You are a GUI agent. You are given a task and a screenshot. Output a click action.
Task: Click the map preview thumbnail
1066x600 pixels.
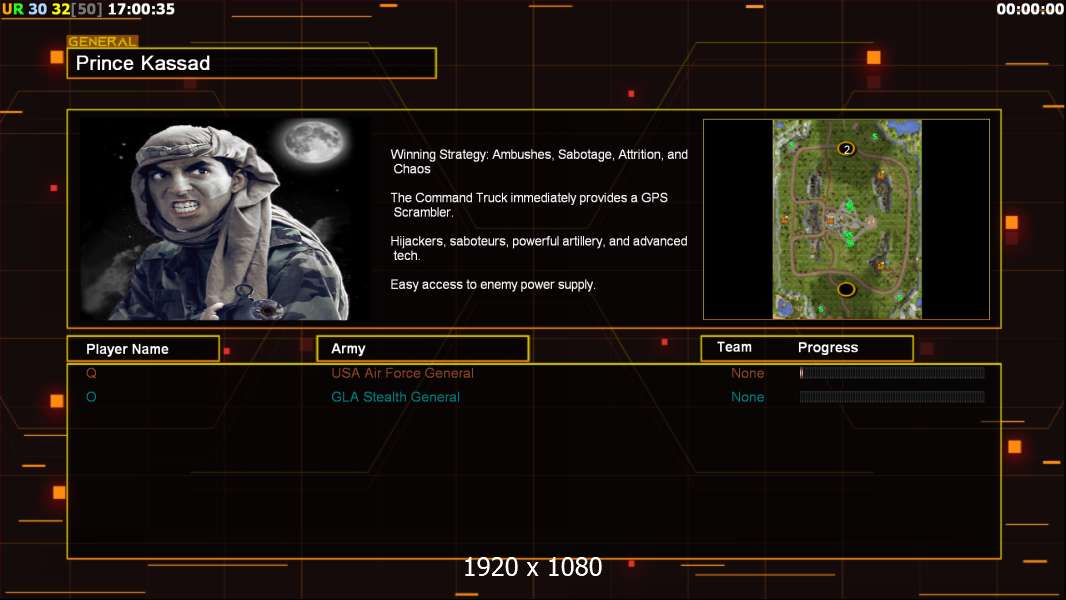coord(846,219)
